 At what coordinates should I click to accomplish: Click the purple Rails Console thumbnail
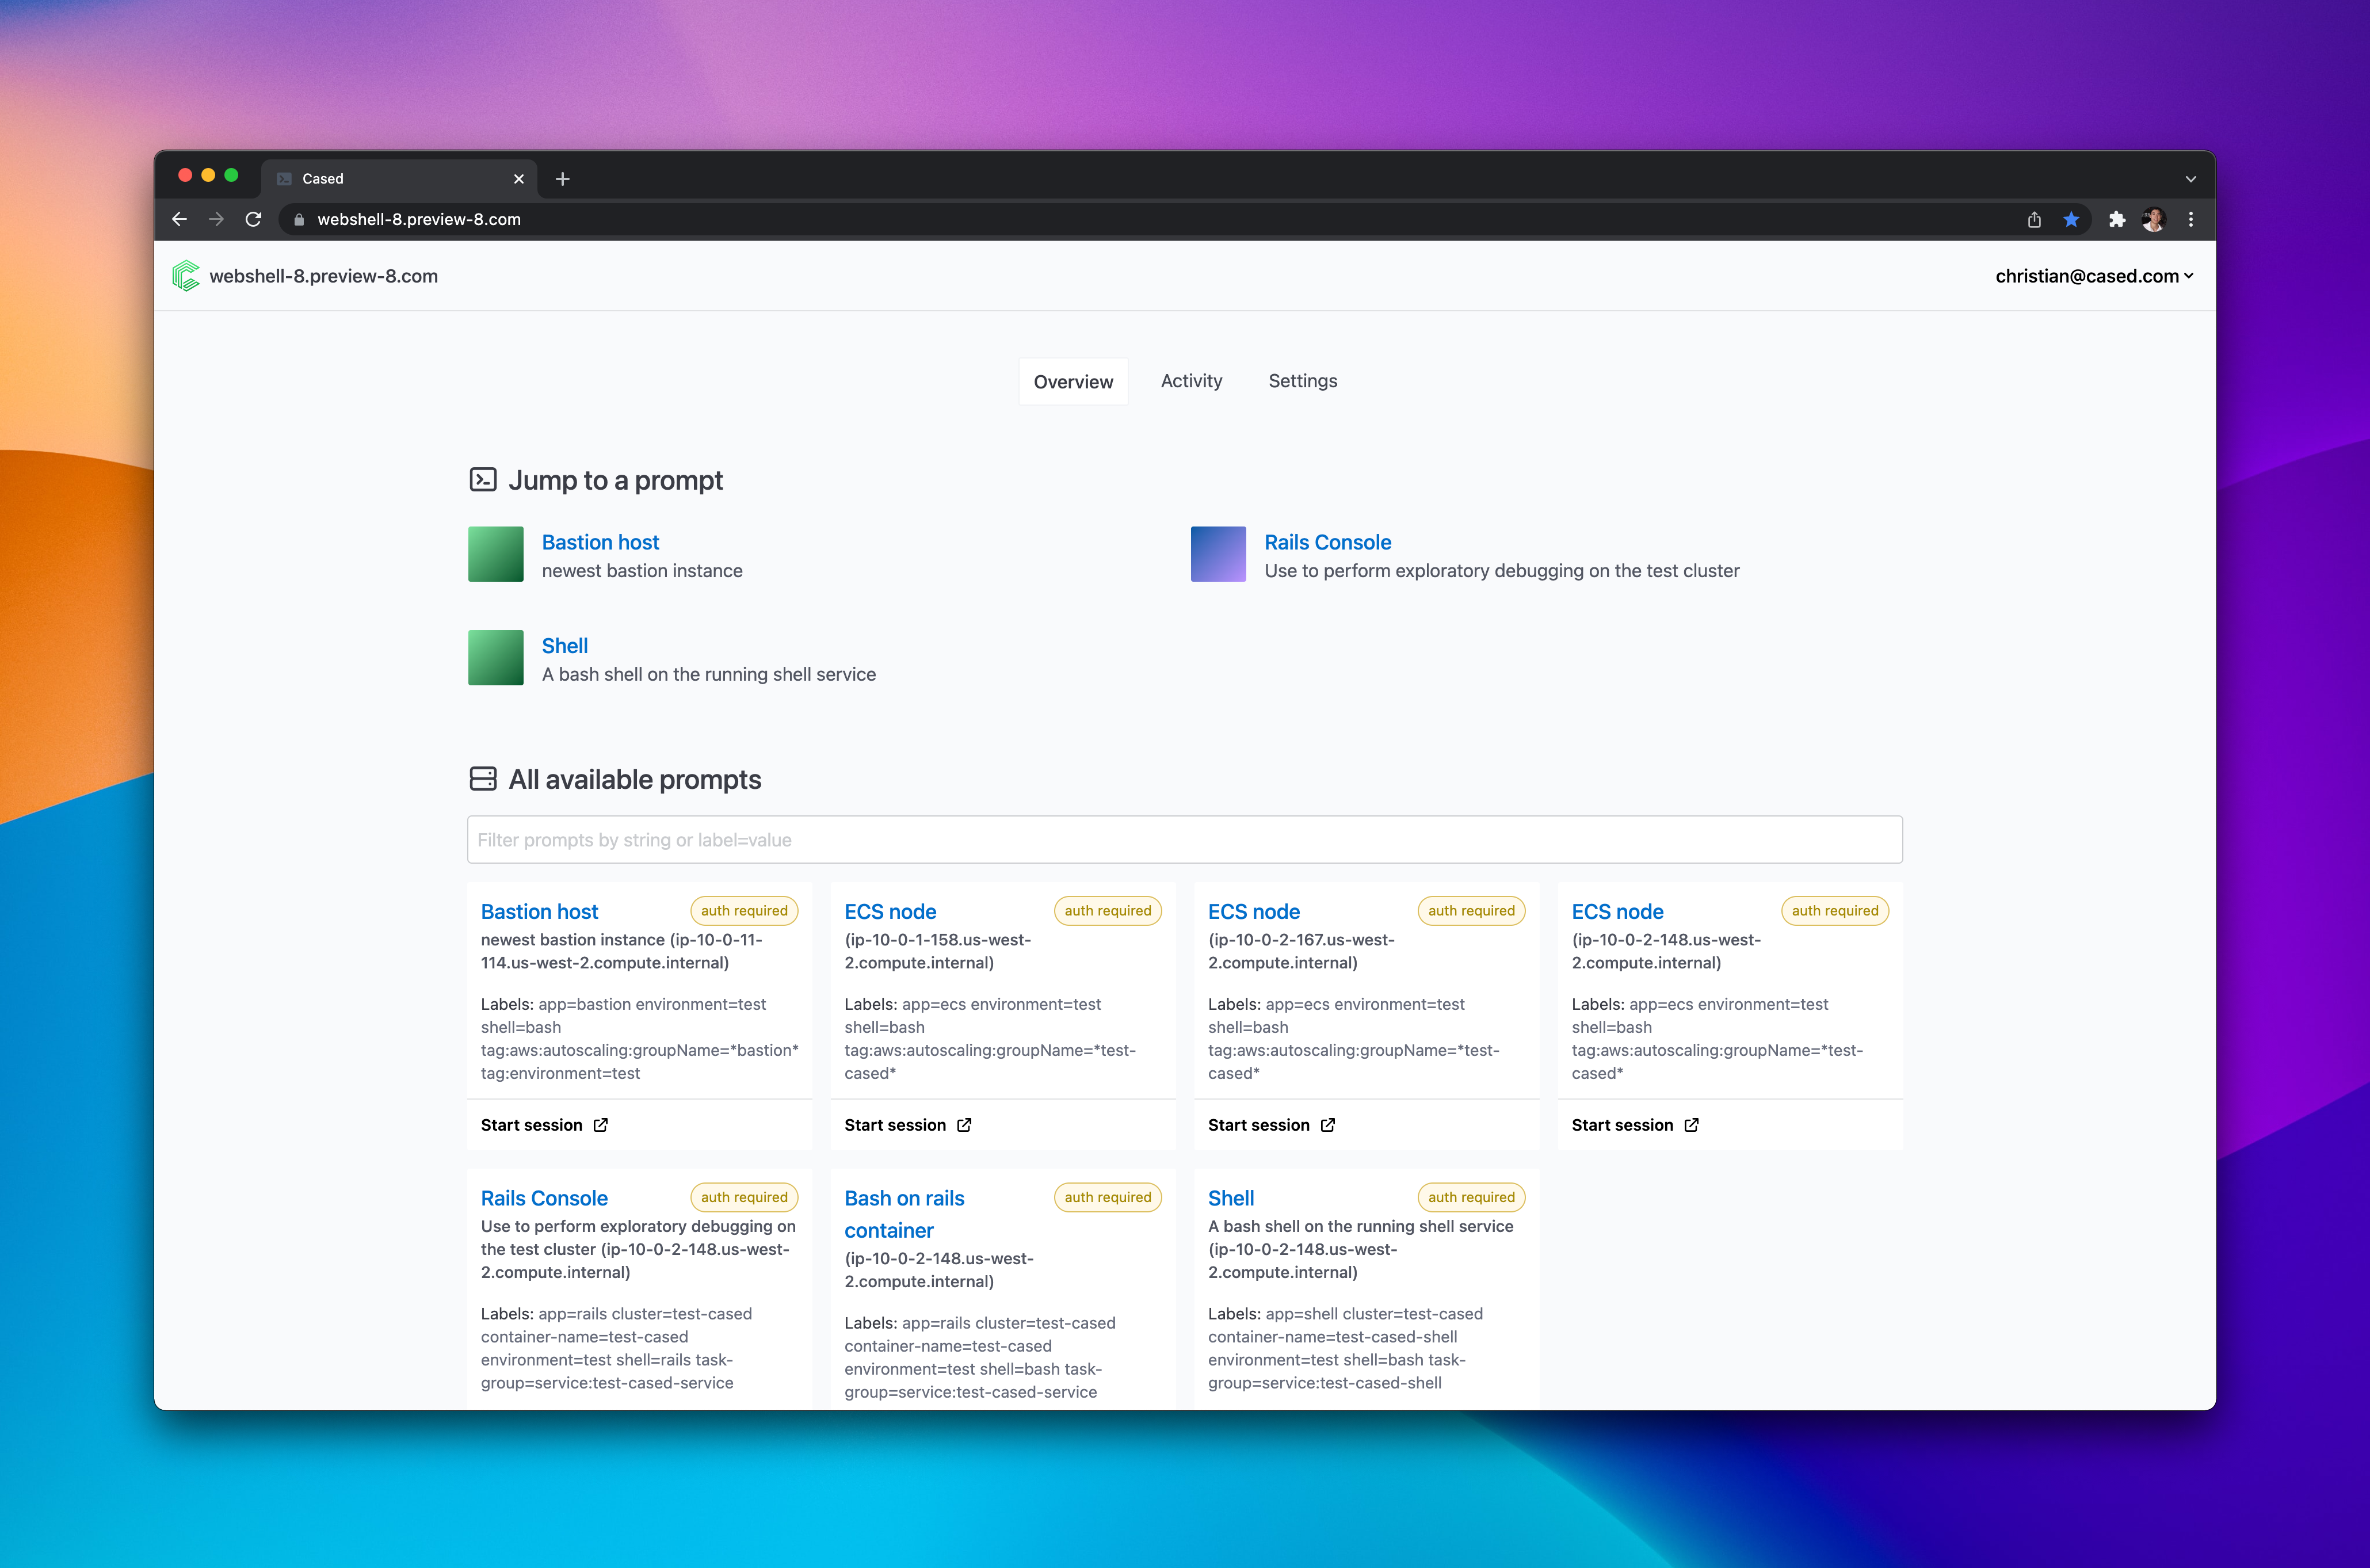1218,554
